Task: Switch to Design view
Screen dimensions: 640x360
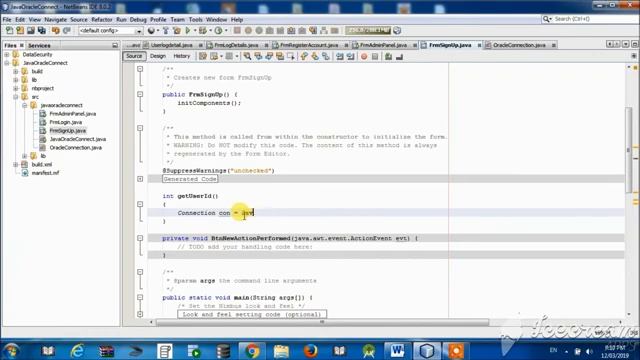Action: [158, 56]
